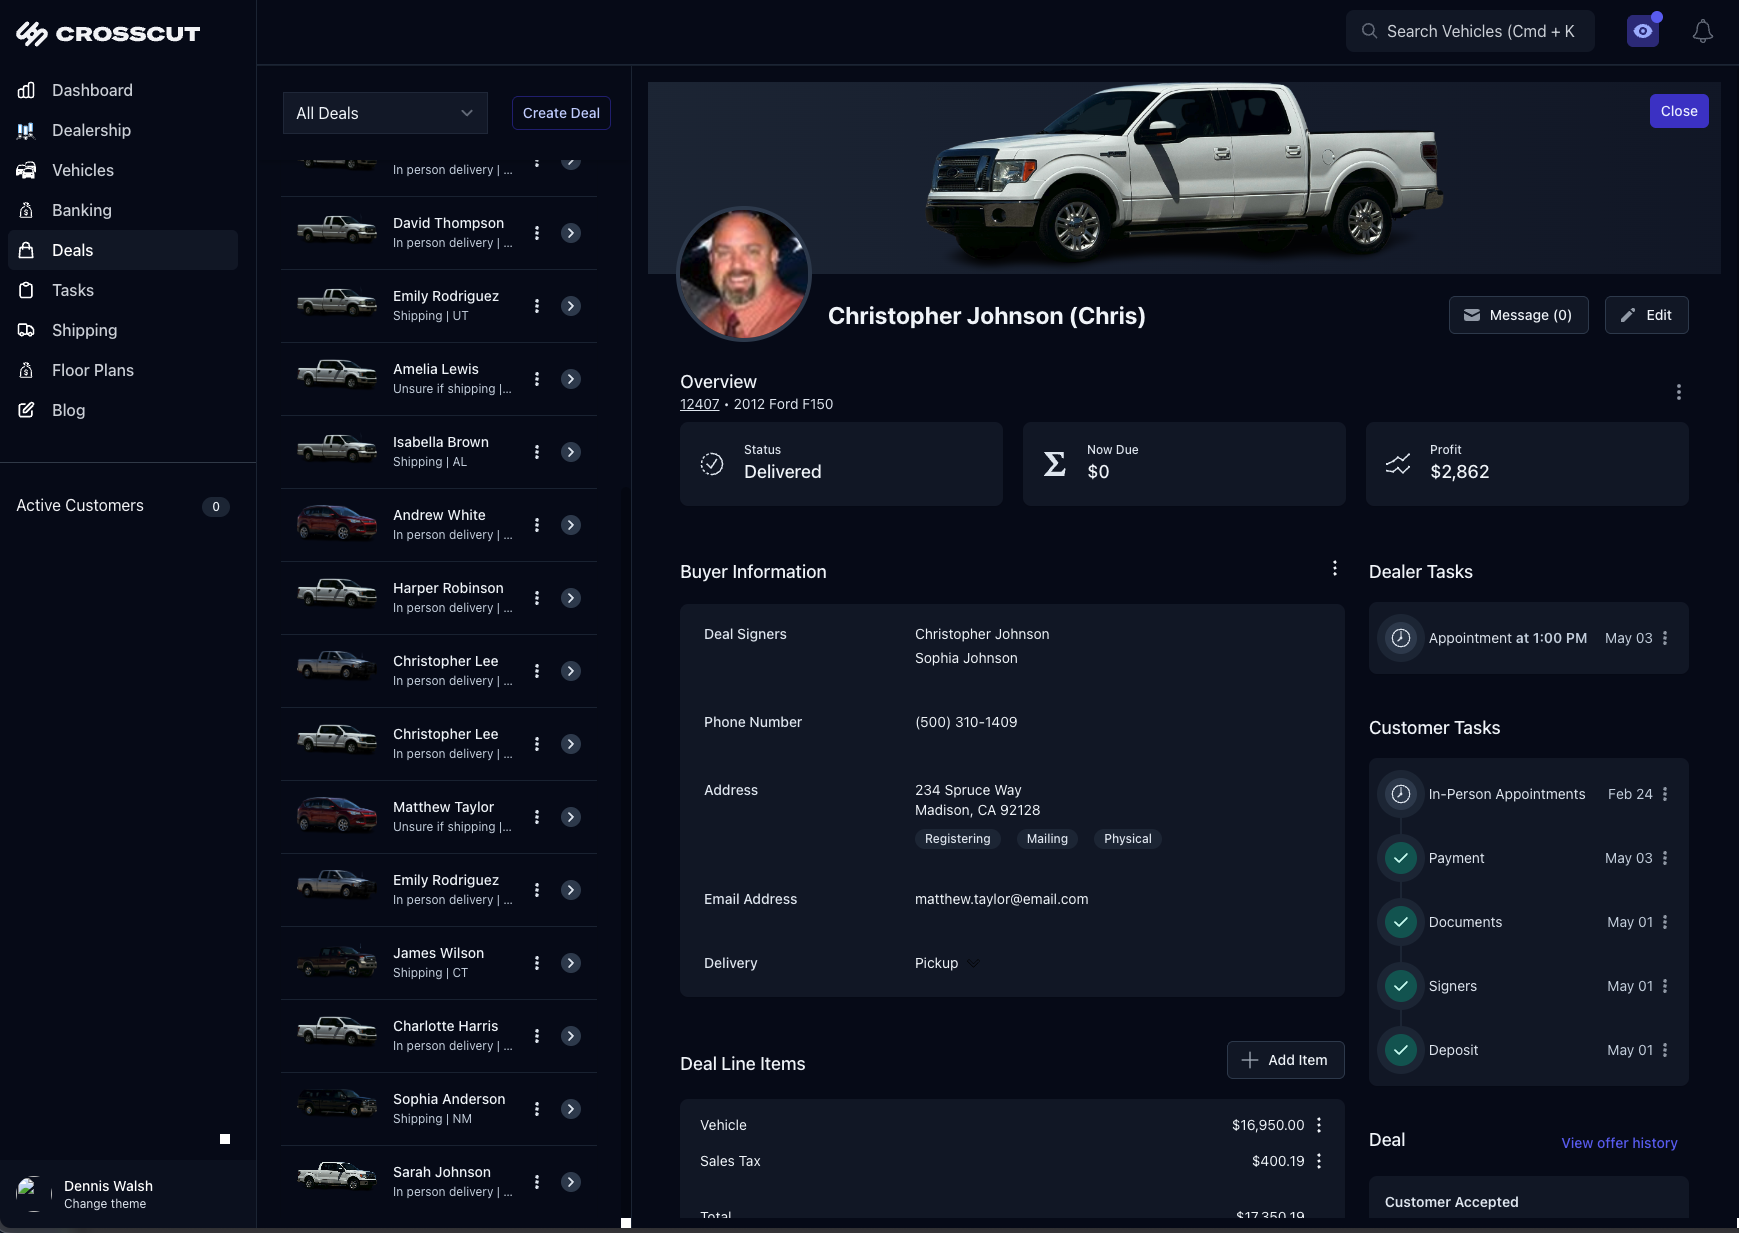This screenshot has width=1739, height=1233.
Task: Open Amelia Lewis deal options menu
Action: [x=537, y=379]
